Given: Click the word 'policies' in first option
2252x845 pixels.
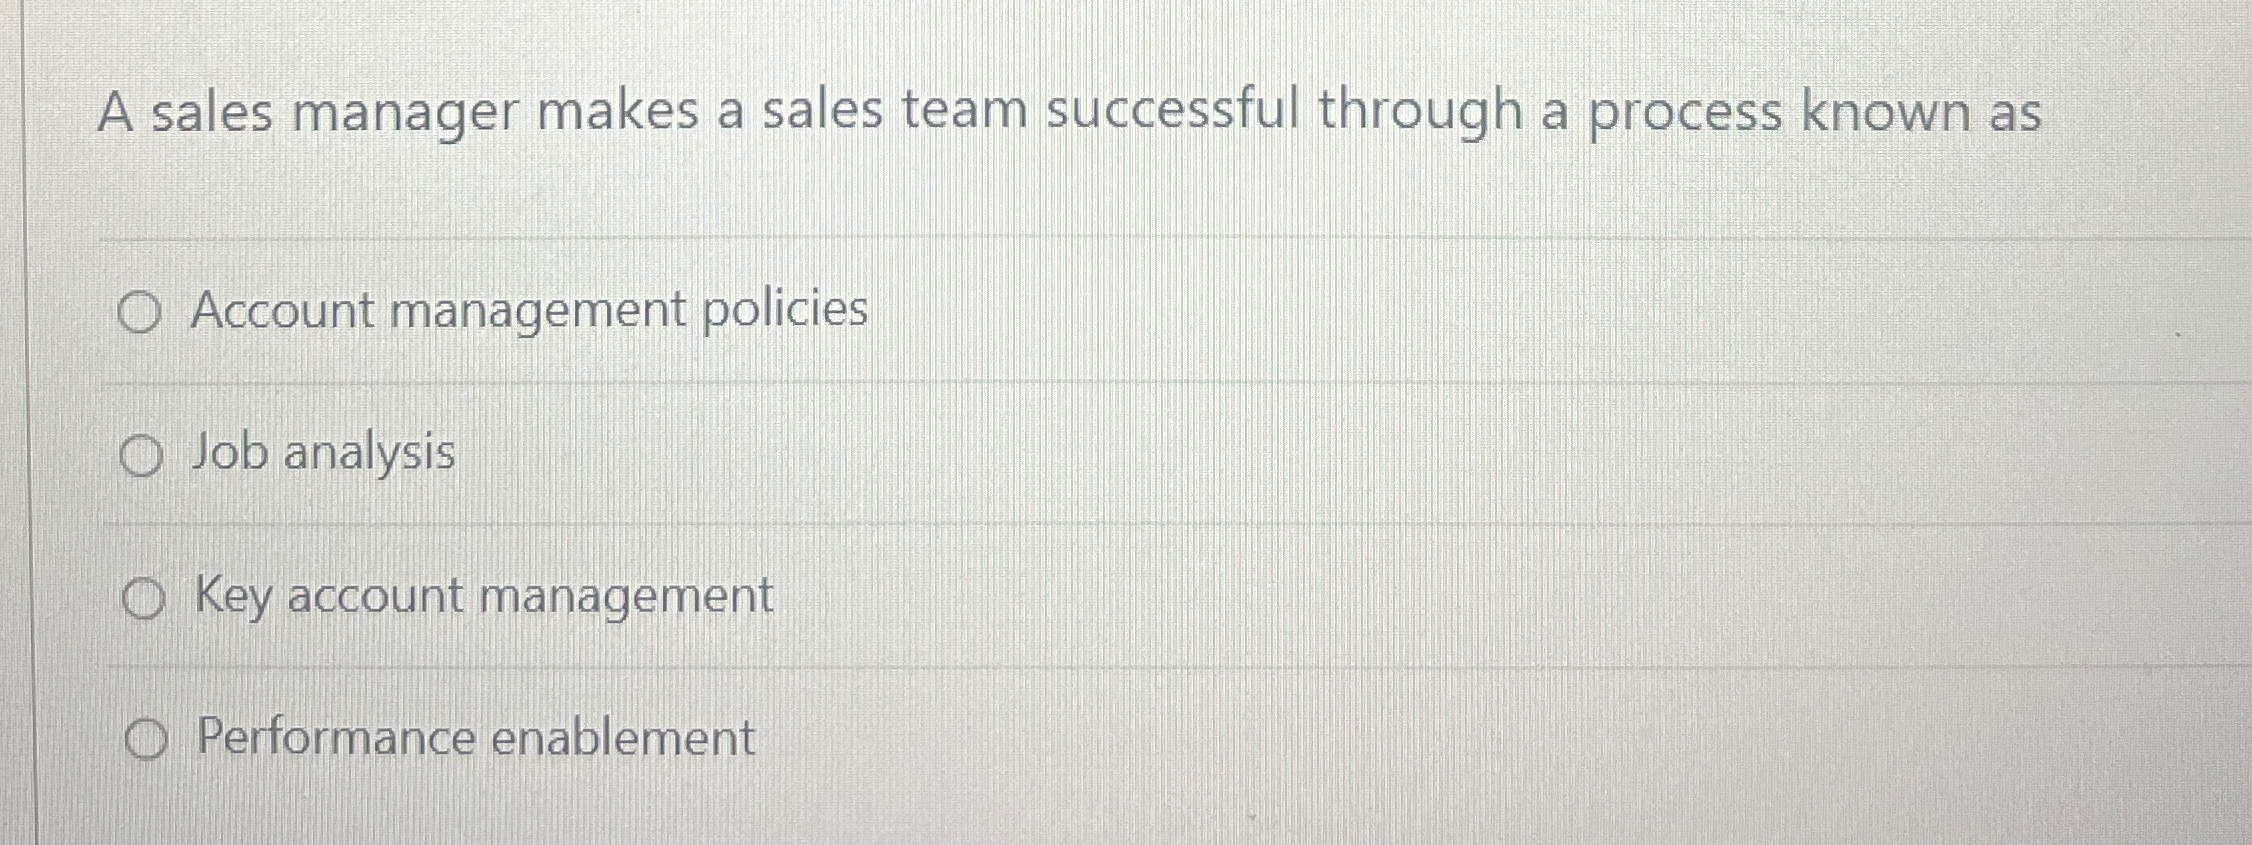Looking at the screenshot, I should click(x=785, y=309).
